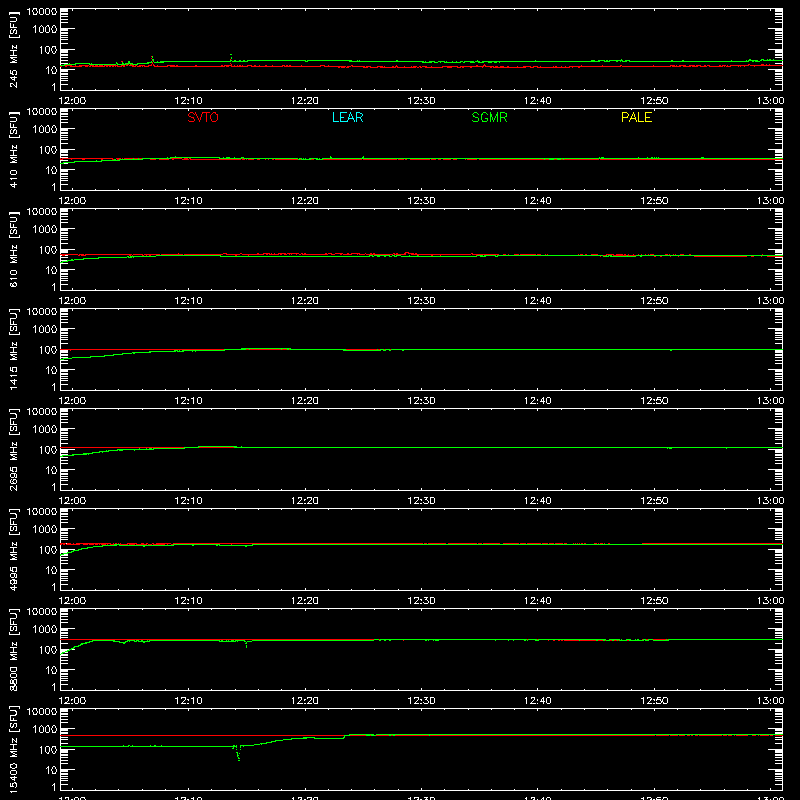The height and width of the screenshot is (800, 800).
Task: Click 12:50 tick label under 610 MHz panel
Action: (x=654, y=301)
